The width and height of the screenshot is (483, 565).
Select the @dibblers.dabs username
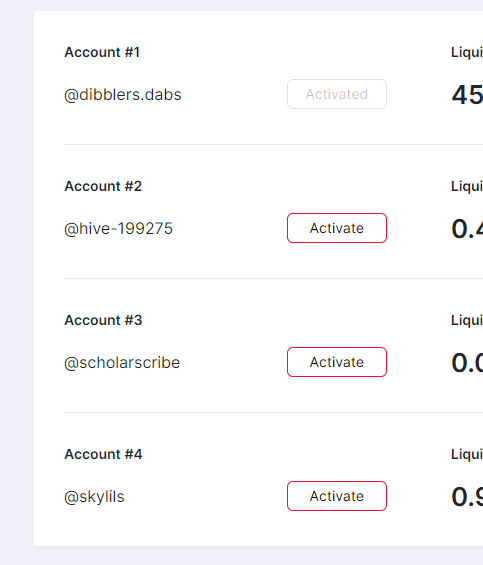[x=123, y=95]
